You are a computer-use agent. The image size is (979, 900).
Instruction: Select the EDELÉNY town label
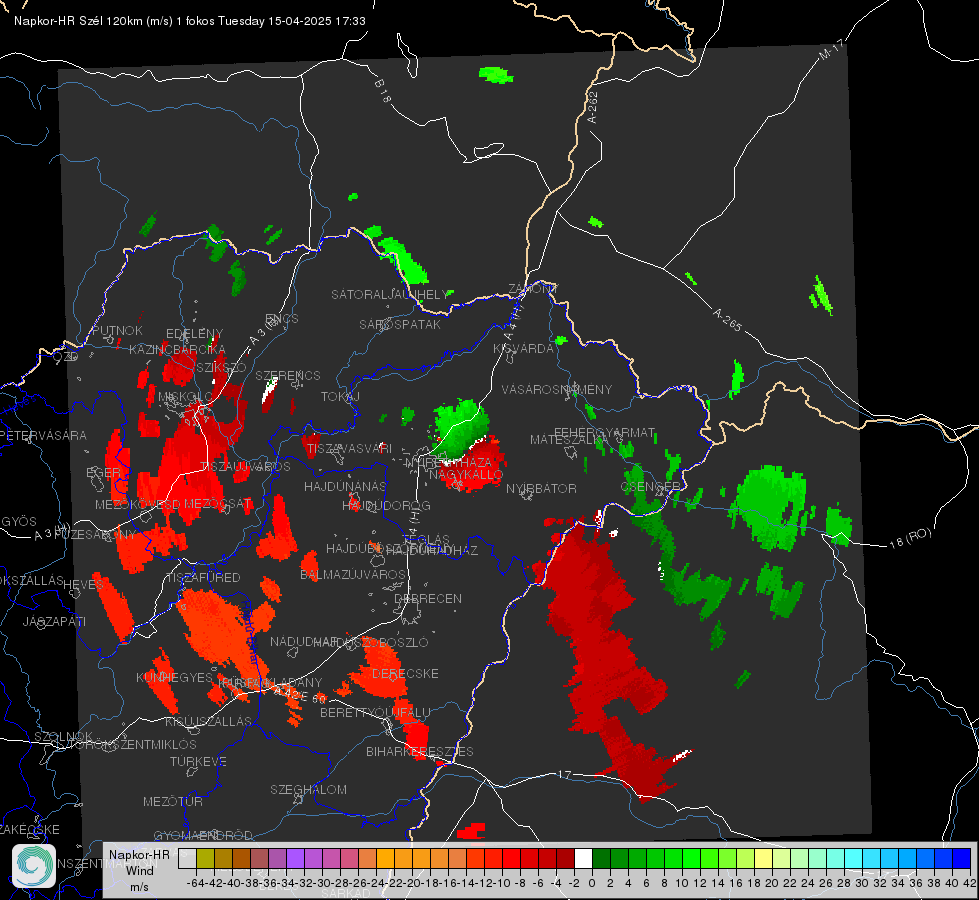[194, 334]
